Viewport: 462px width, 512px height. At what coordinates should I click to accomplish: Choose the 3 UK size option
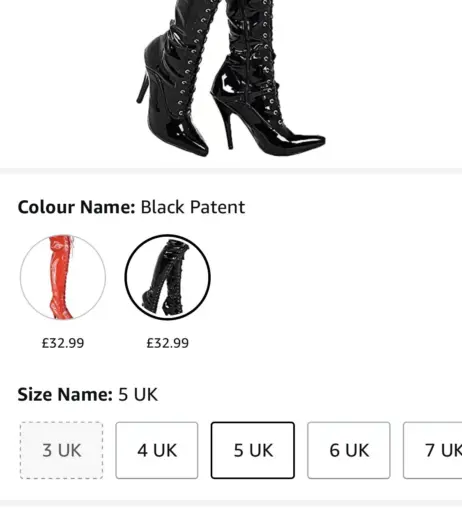point(62,450)
